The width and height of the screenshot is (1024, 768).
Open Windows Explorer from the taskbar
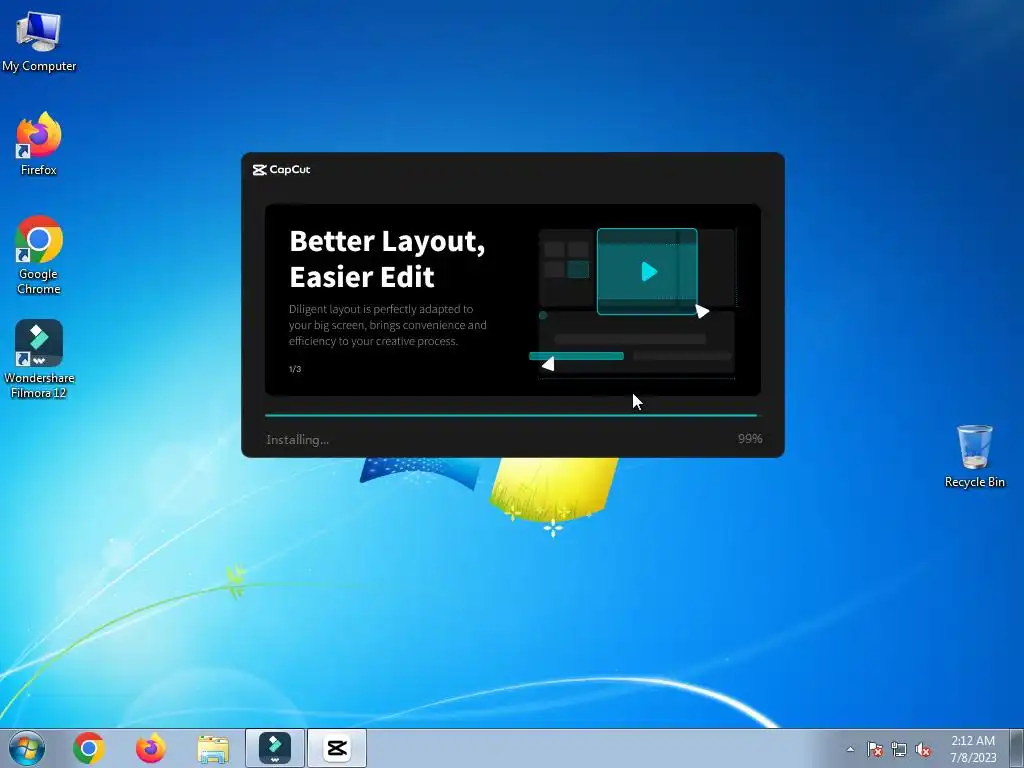click(213, 749)
